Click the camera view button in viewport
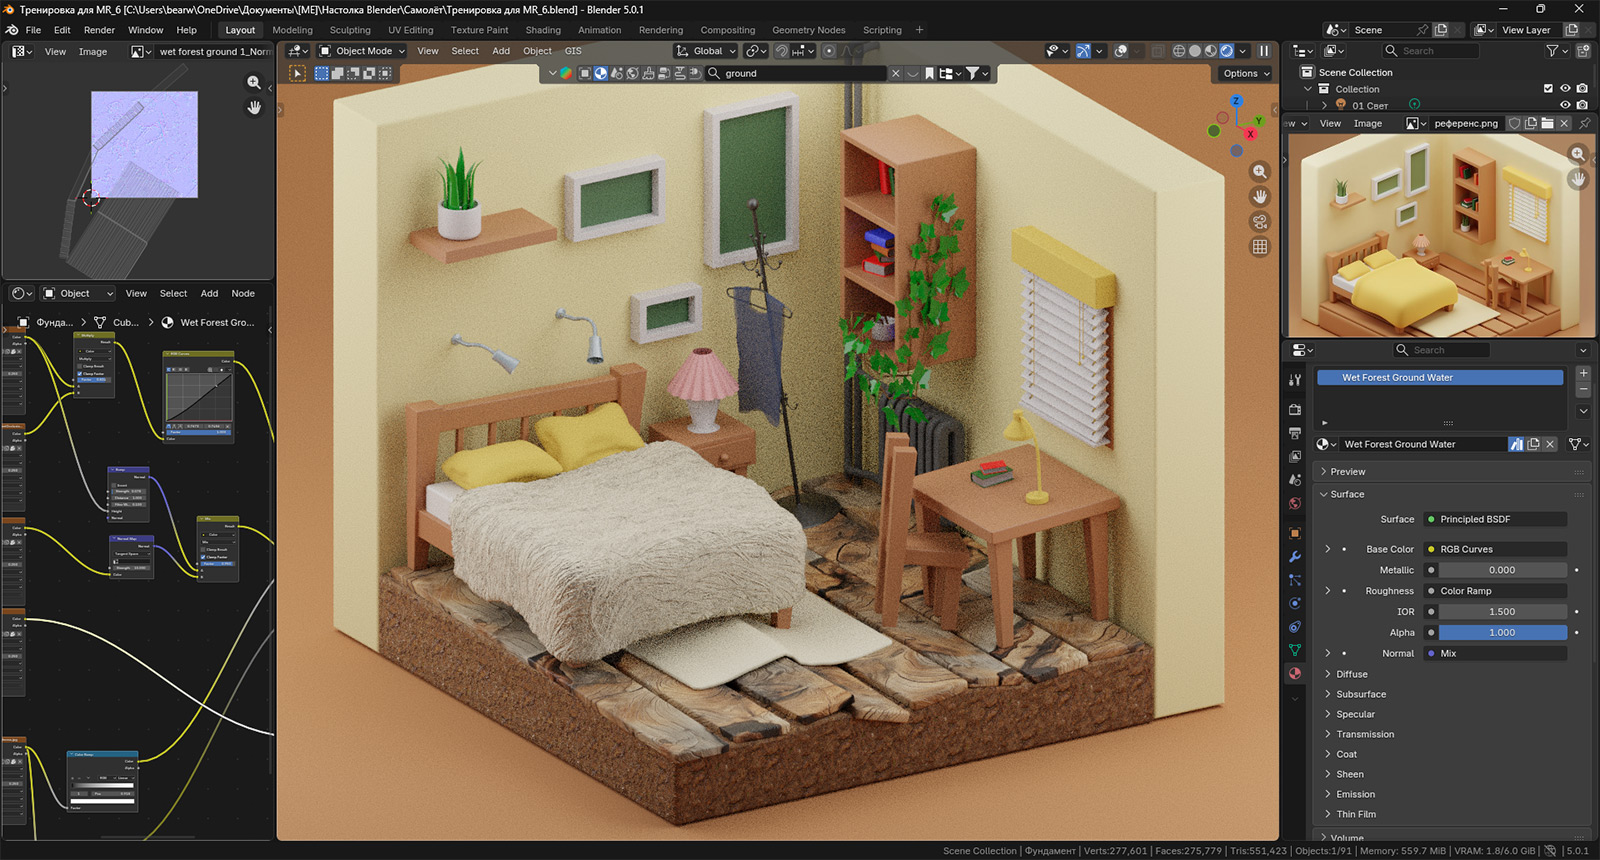This screenshot has height=860, width=1600. click(1260, 222)
